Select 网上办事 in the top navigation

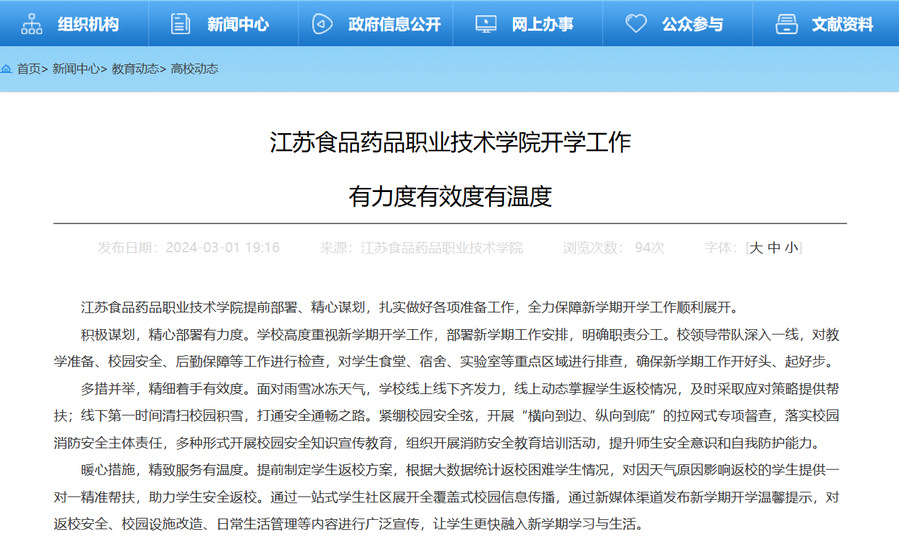click(542, 24)
